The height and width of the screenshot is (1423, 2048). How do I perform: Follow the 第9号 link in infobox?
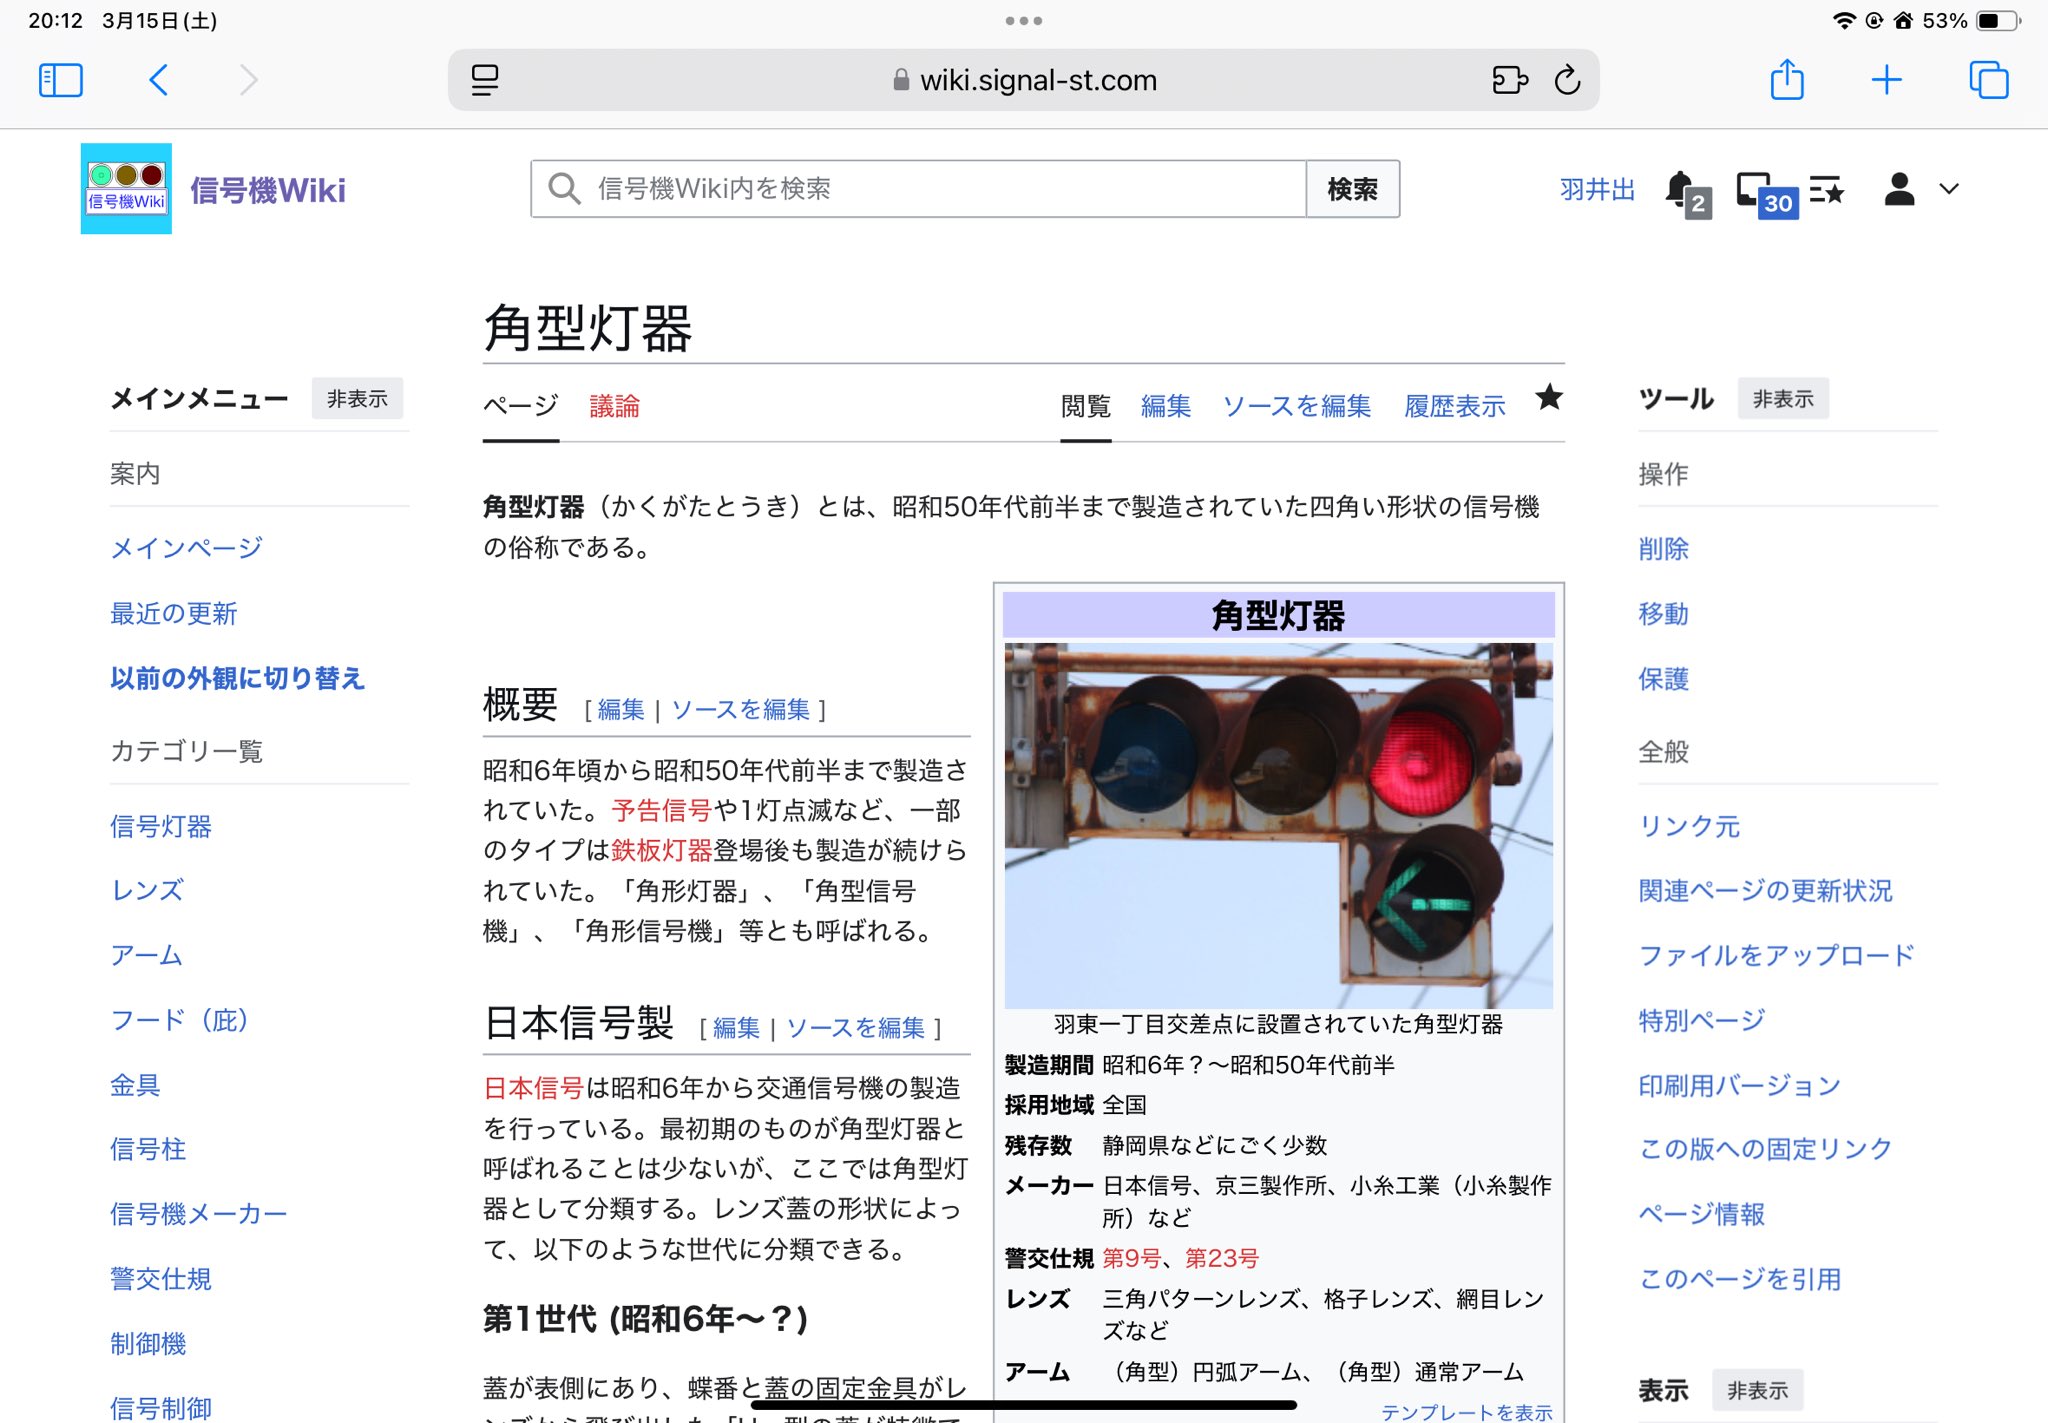point(1131,1258)
